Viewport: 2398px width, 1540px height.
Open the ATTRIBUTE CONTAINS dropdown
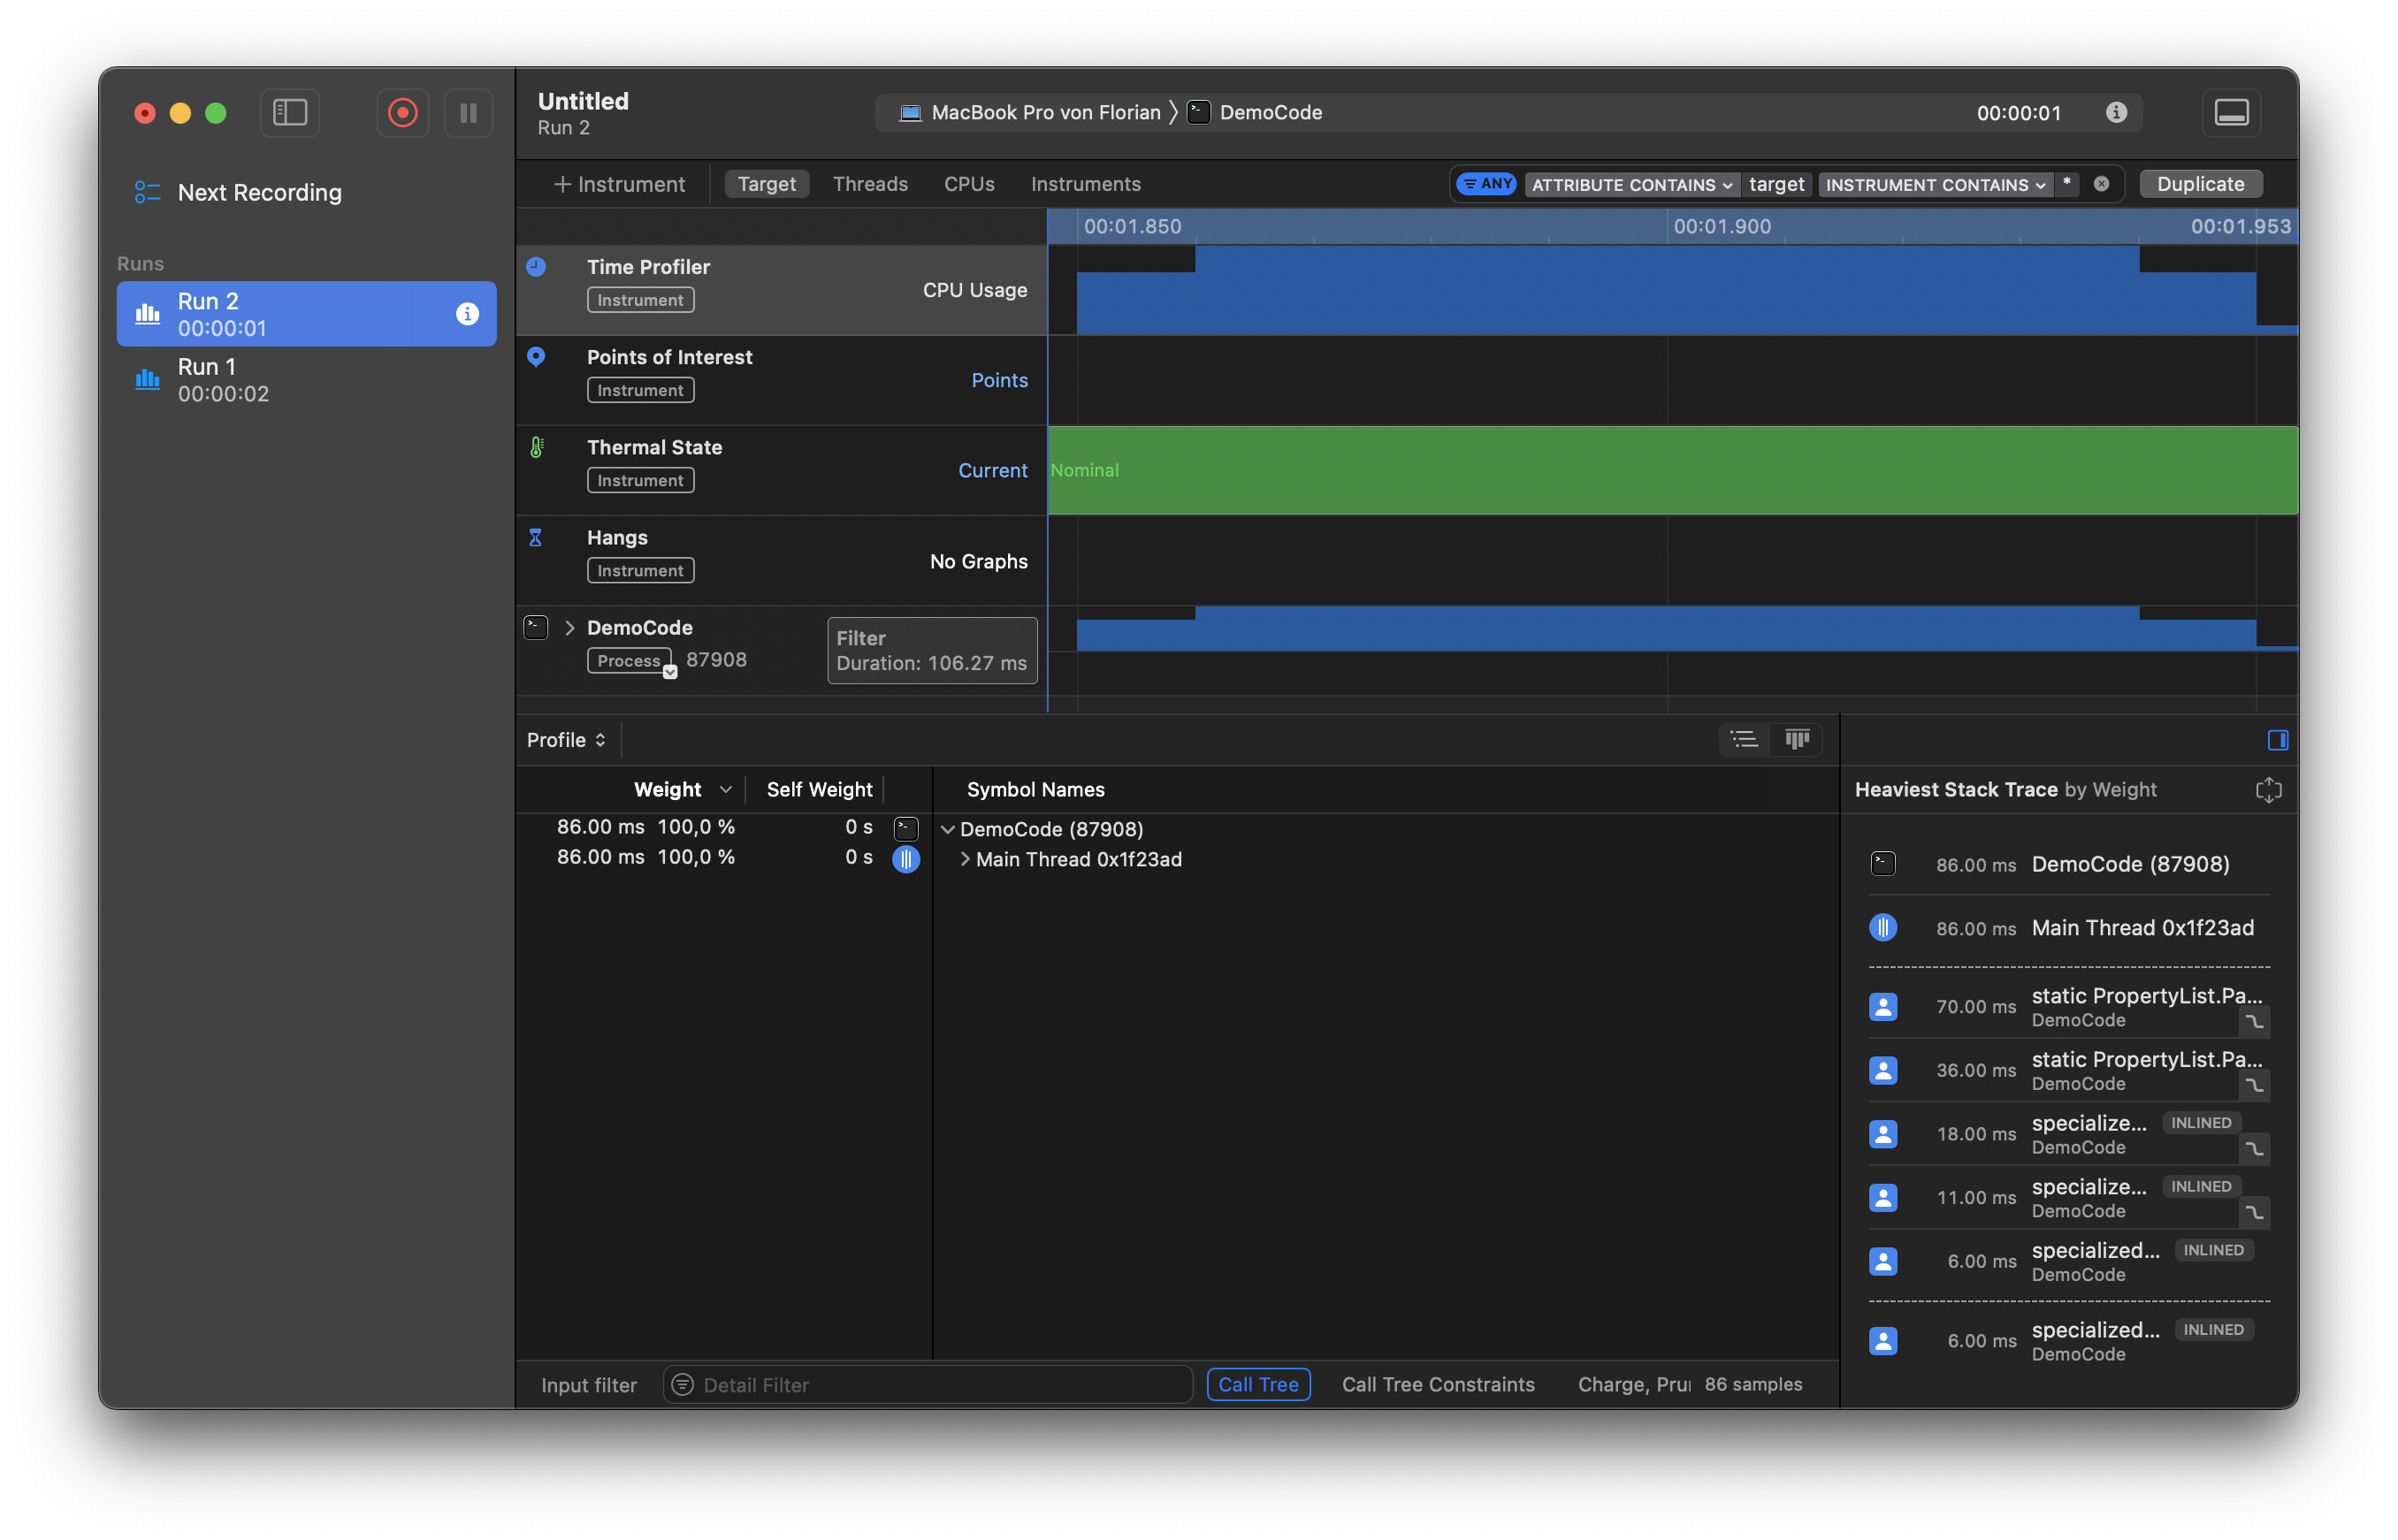click(x=1631, y=184)
